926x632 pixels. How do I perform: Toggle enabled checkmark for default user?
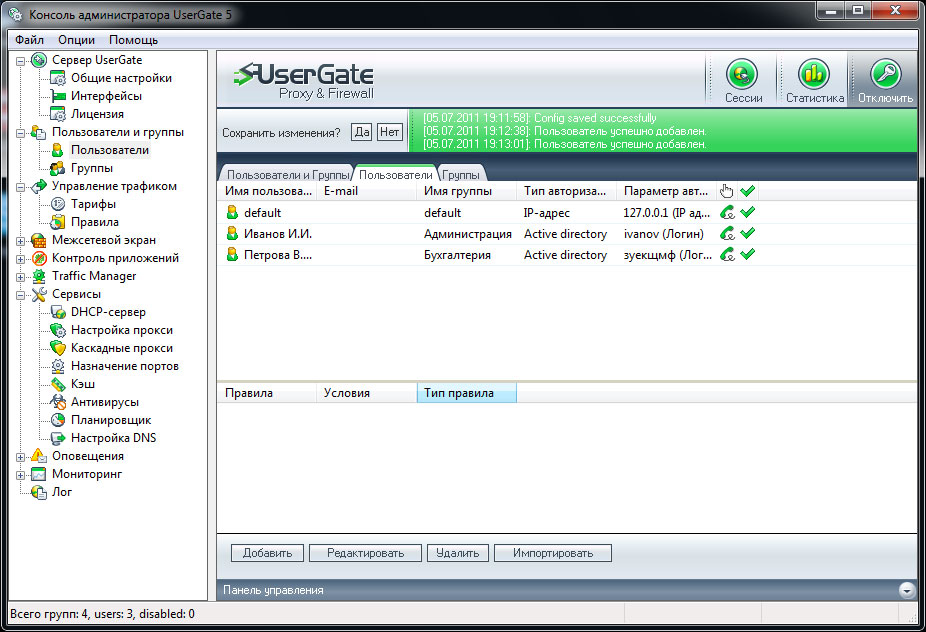[748, 212]
